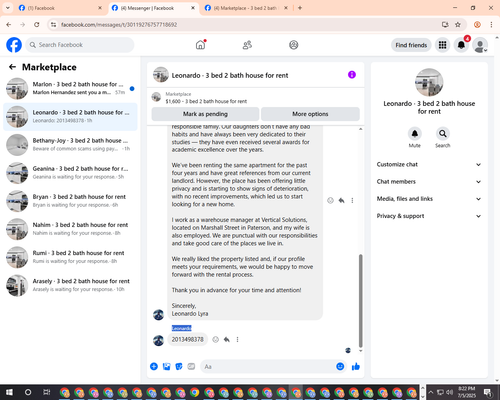Open the $1,600 listing link under header
This screenshot has width=500, height=400.
(x=206, y=101)
